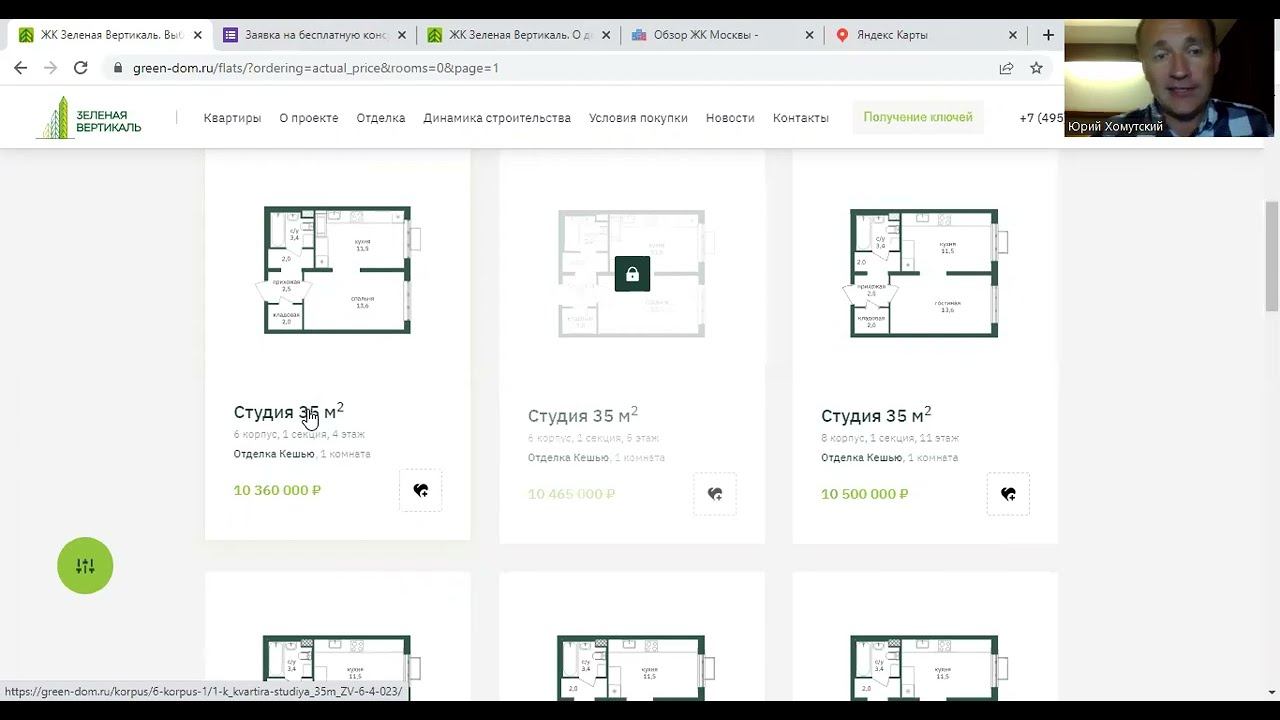Open the О проекте menu item

[309, 118]
